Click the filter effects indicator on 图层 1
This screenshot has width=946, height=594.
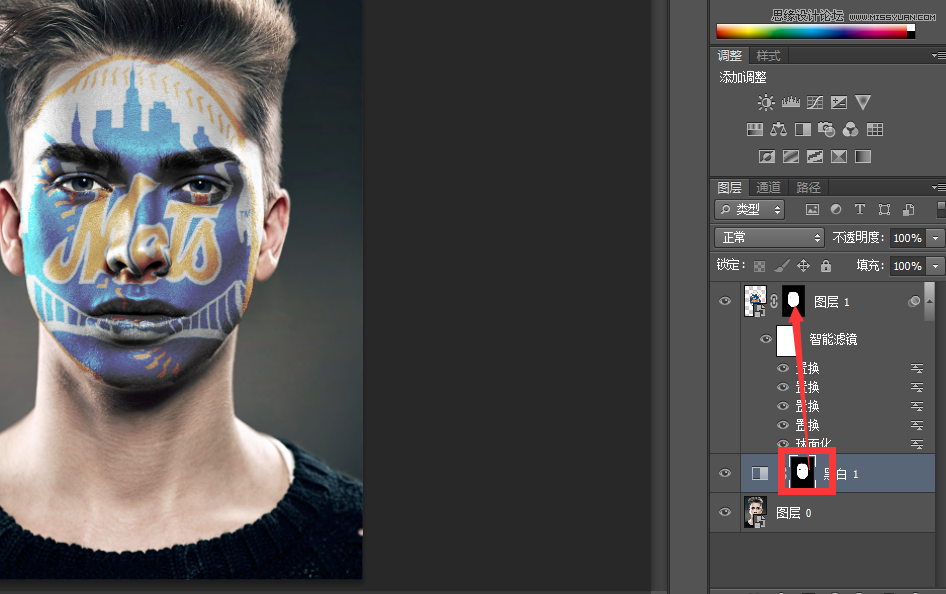(914, 301)
